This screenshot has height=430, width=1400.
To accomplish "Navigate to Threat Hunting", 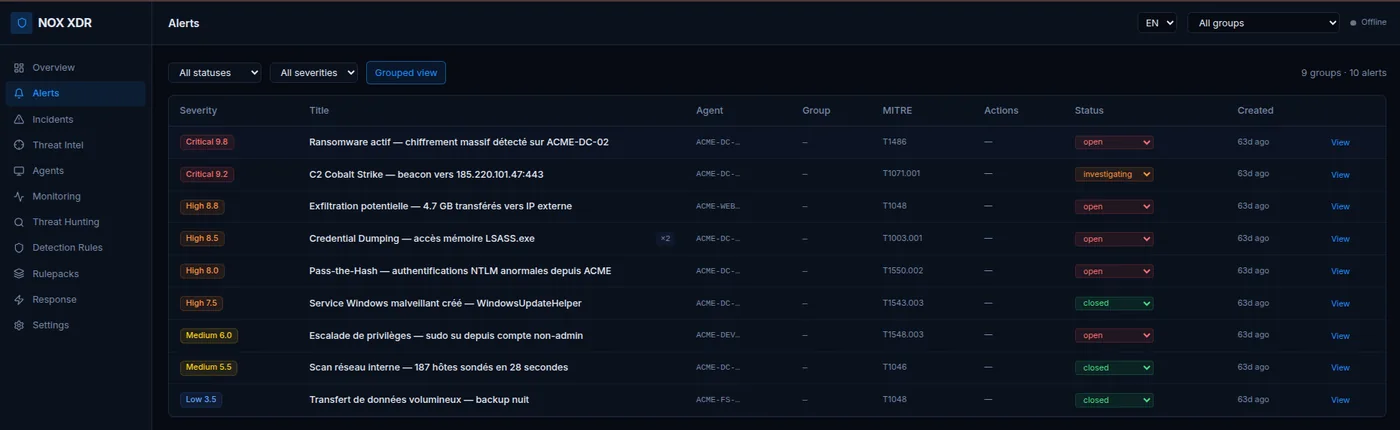I will coord(76,222).
